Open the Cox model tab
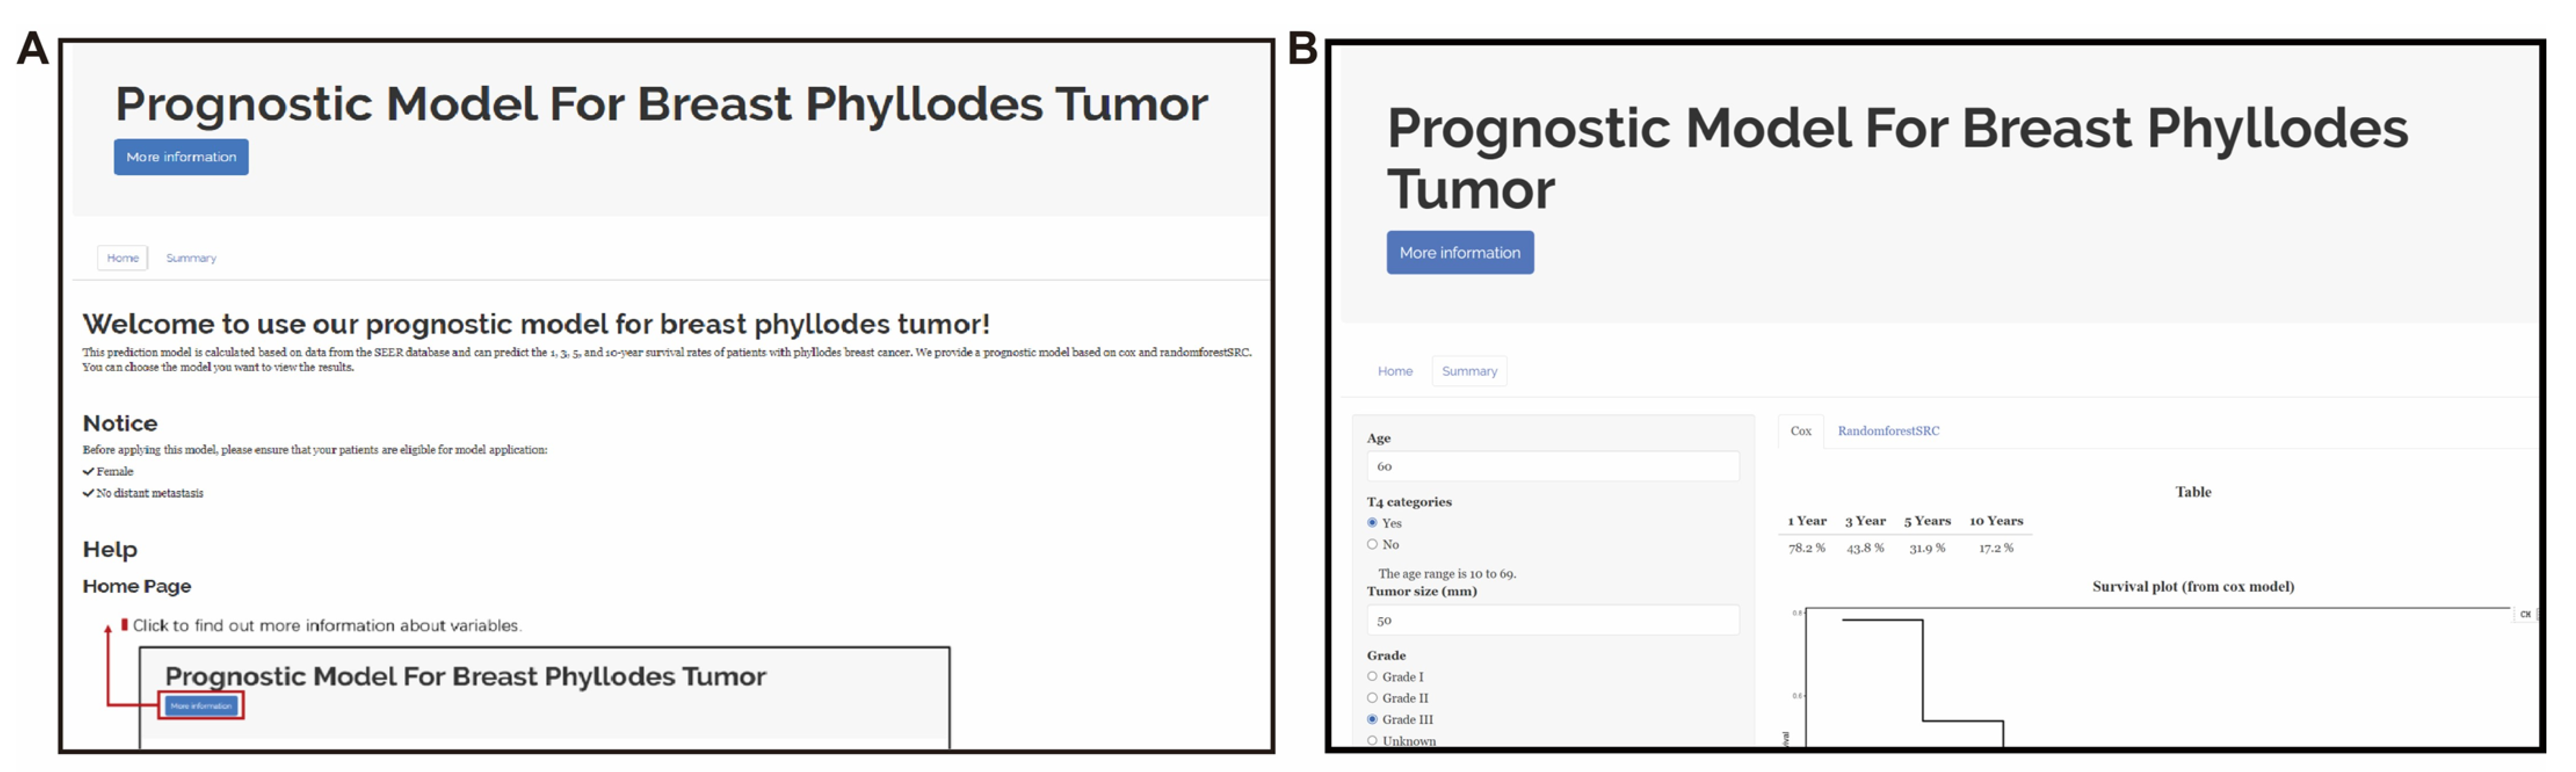Viewport: 2576px width, 772px height. tap(1800, 431)
